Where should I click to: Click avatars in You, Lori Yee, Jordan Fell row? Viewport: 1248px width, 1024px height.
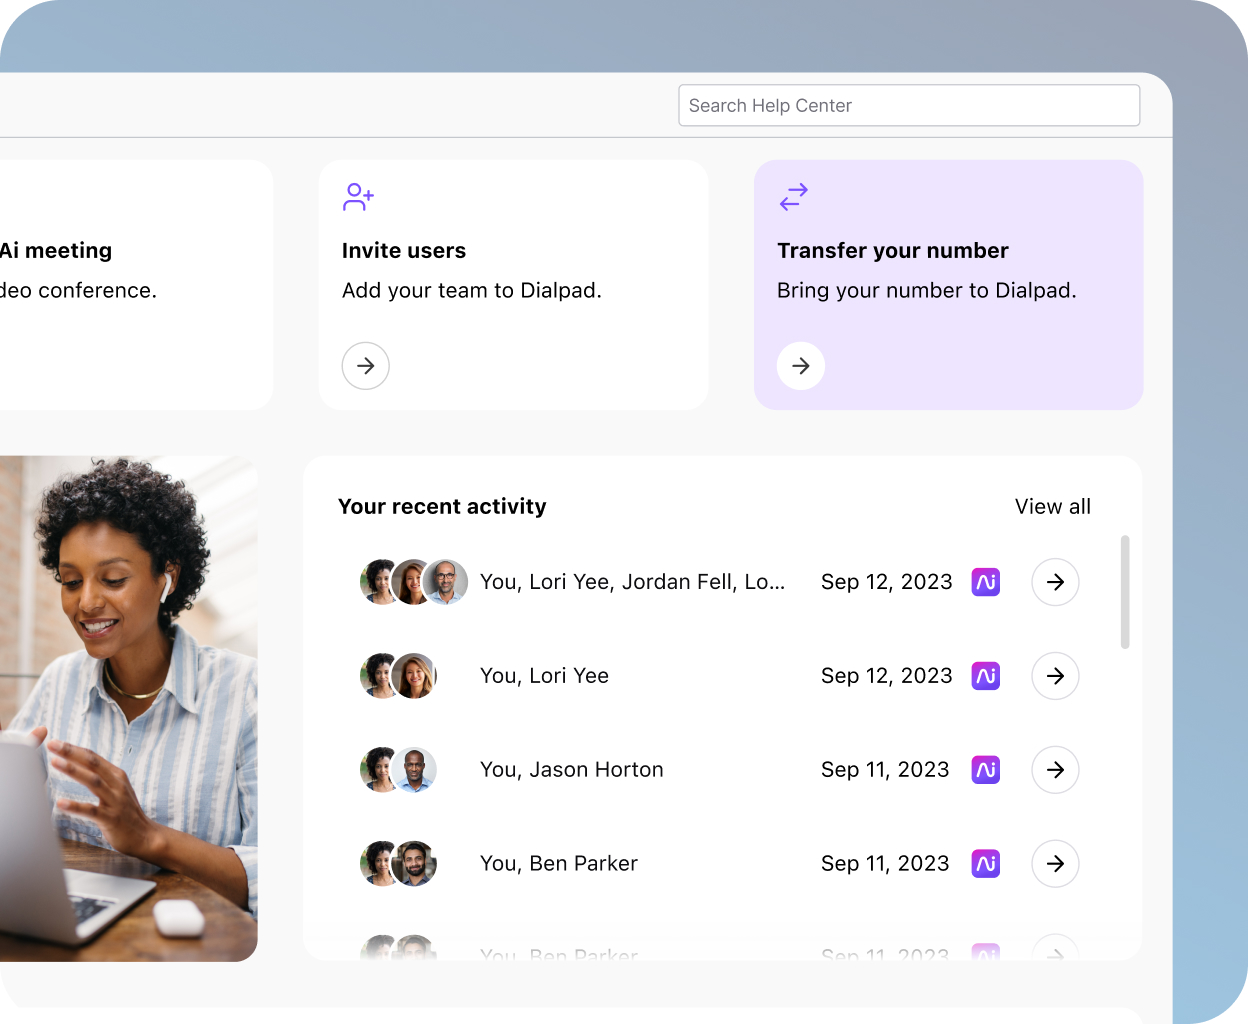[414, 582]
